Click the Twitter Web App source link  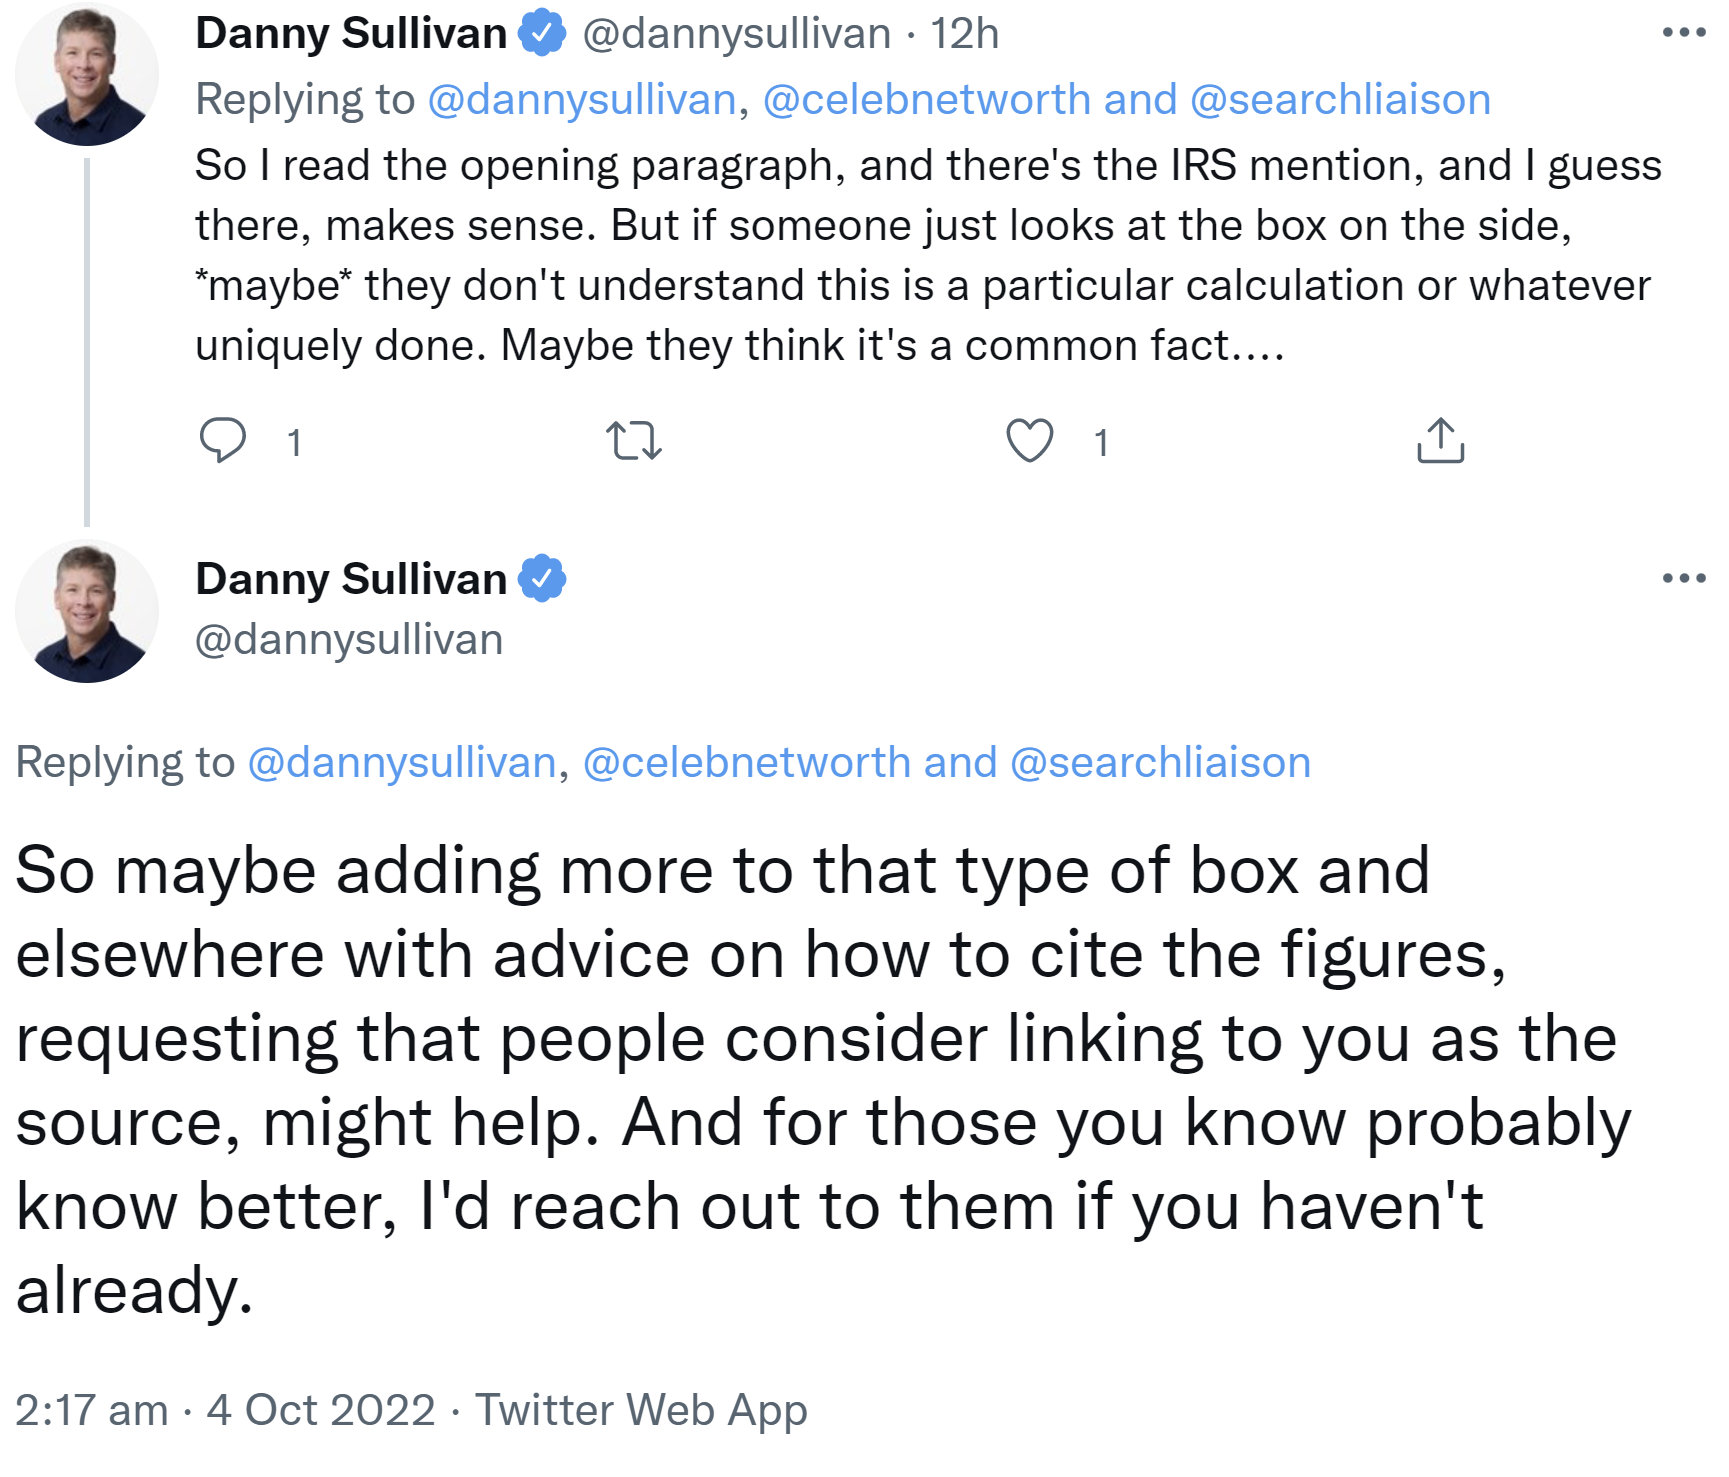[640, 1410]
